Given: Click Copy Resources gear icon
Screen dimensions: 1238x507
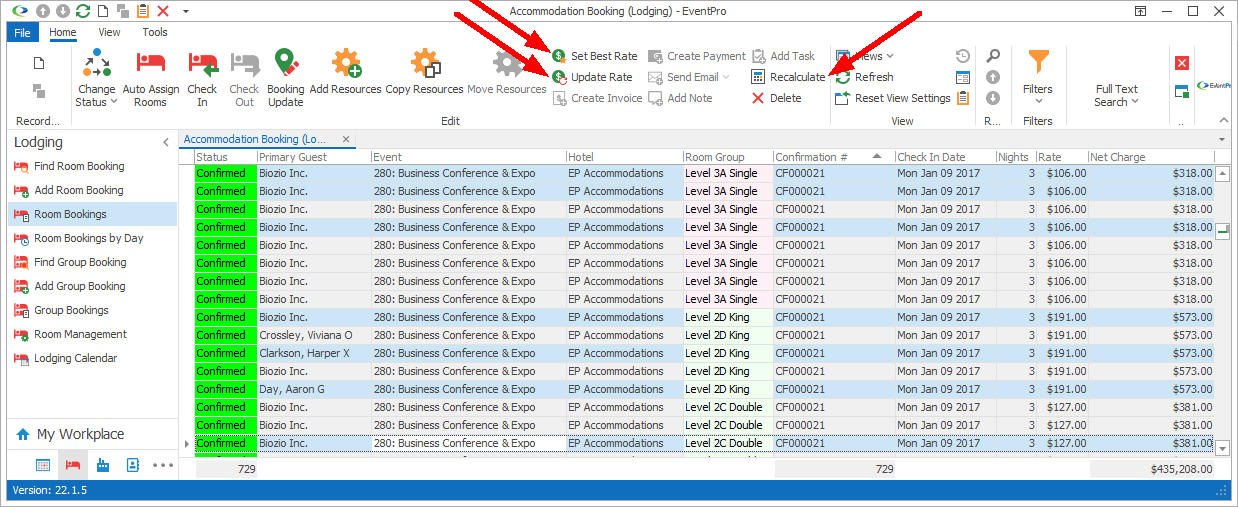Looking at the screenshot, I should (x=425, y=64).
